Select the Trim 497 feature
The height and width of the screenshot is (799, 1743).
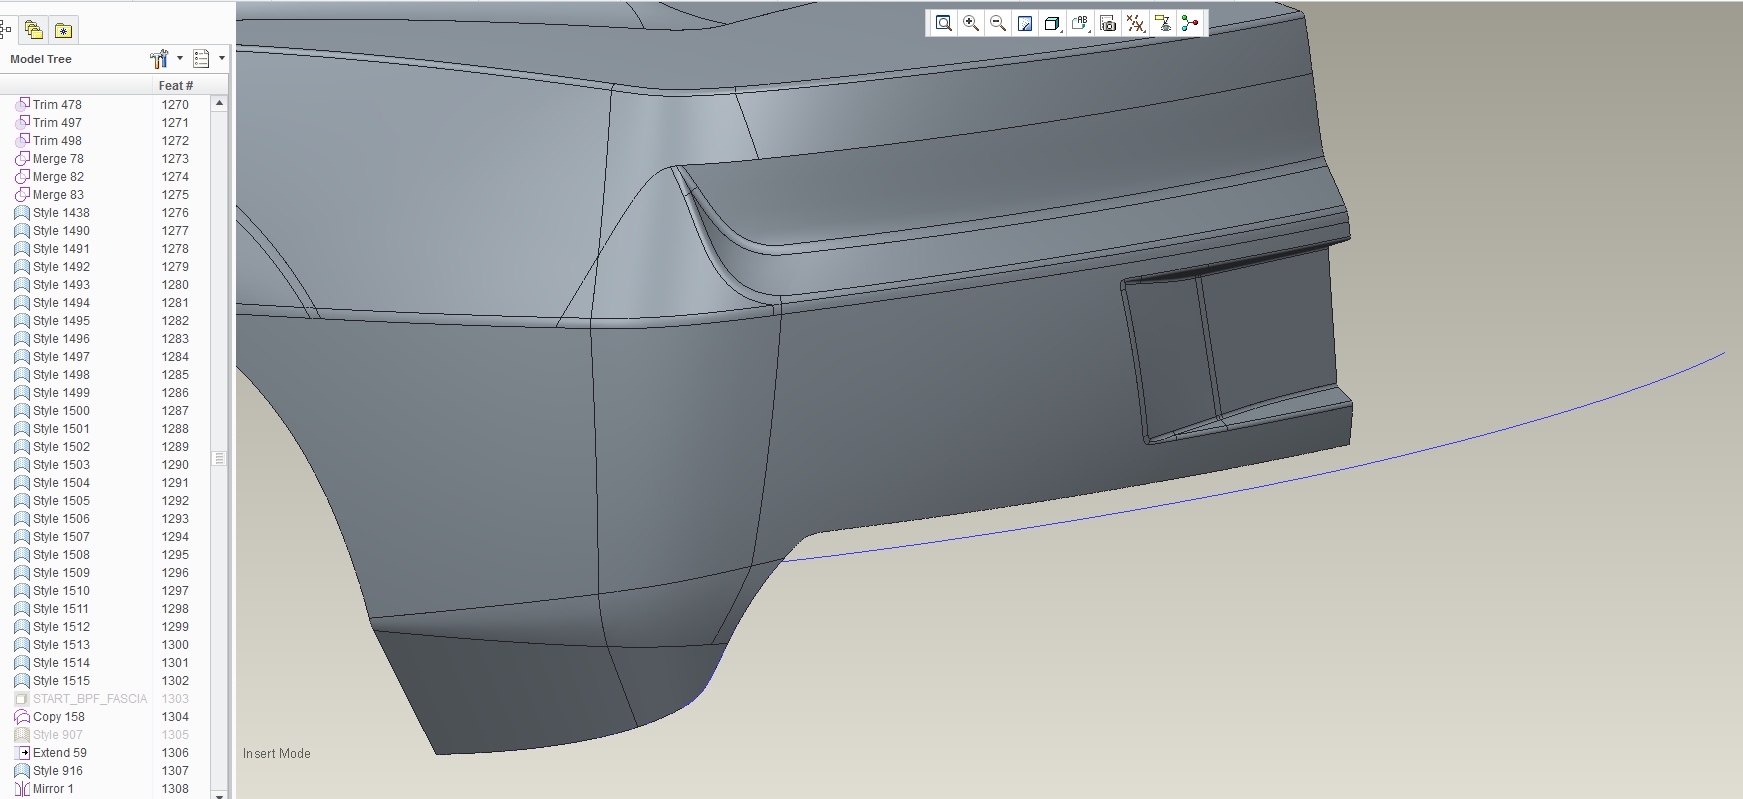pos(57,123)
